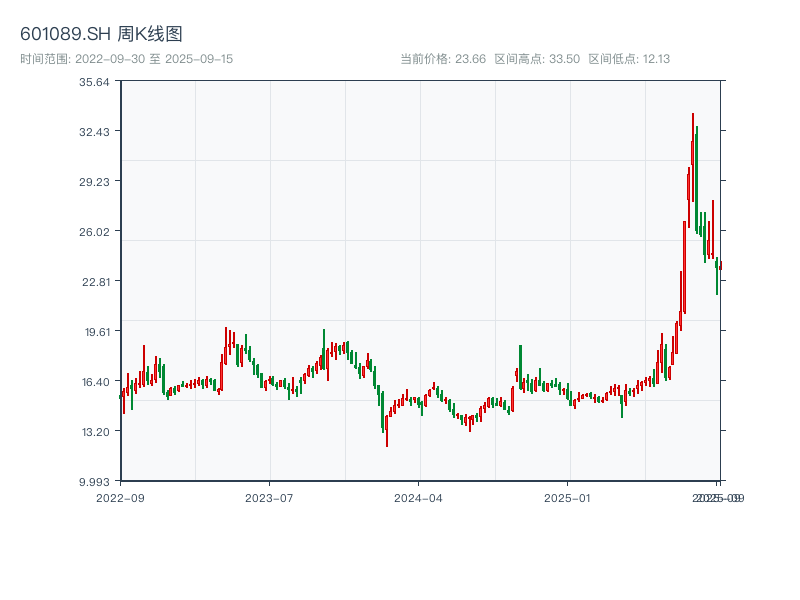Viewport: 800px width, 600px height.
Task: Click the tallest red candlestick at the peak
Action: click(693, 157)
